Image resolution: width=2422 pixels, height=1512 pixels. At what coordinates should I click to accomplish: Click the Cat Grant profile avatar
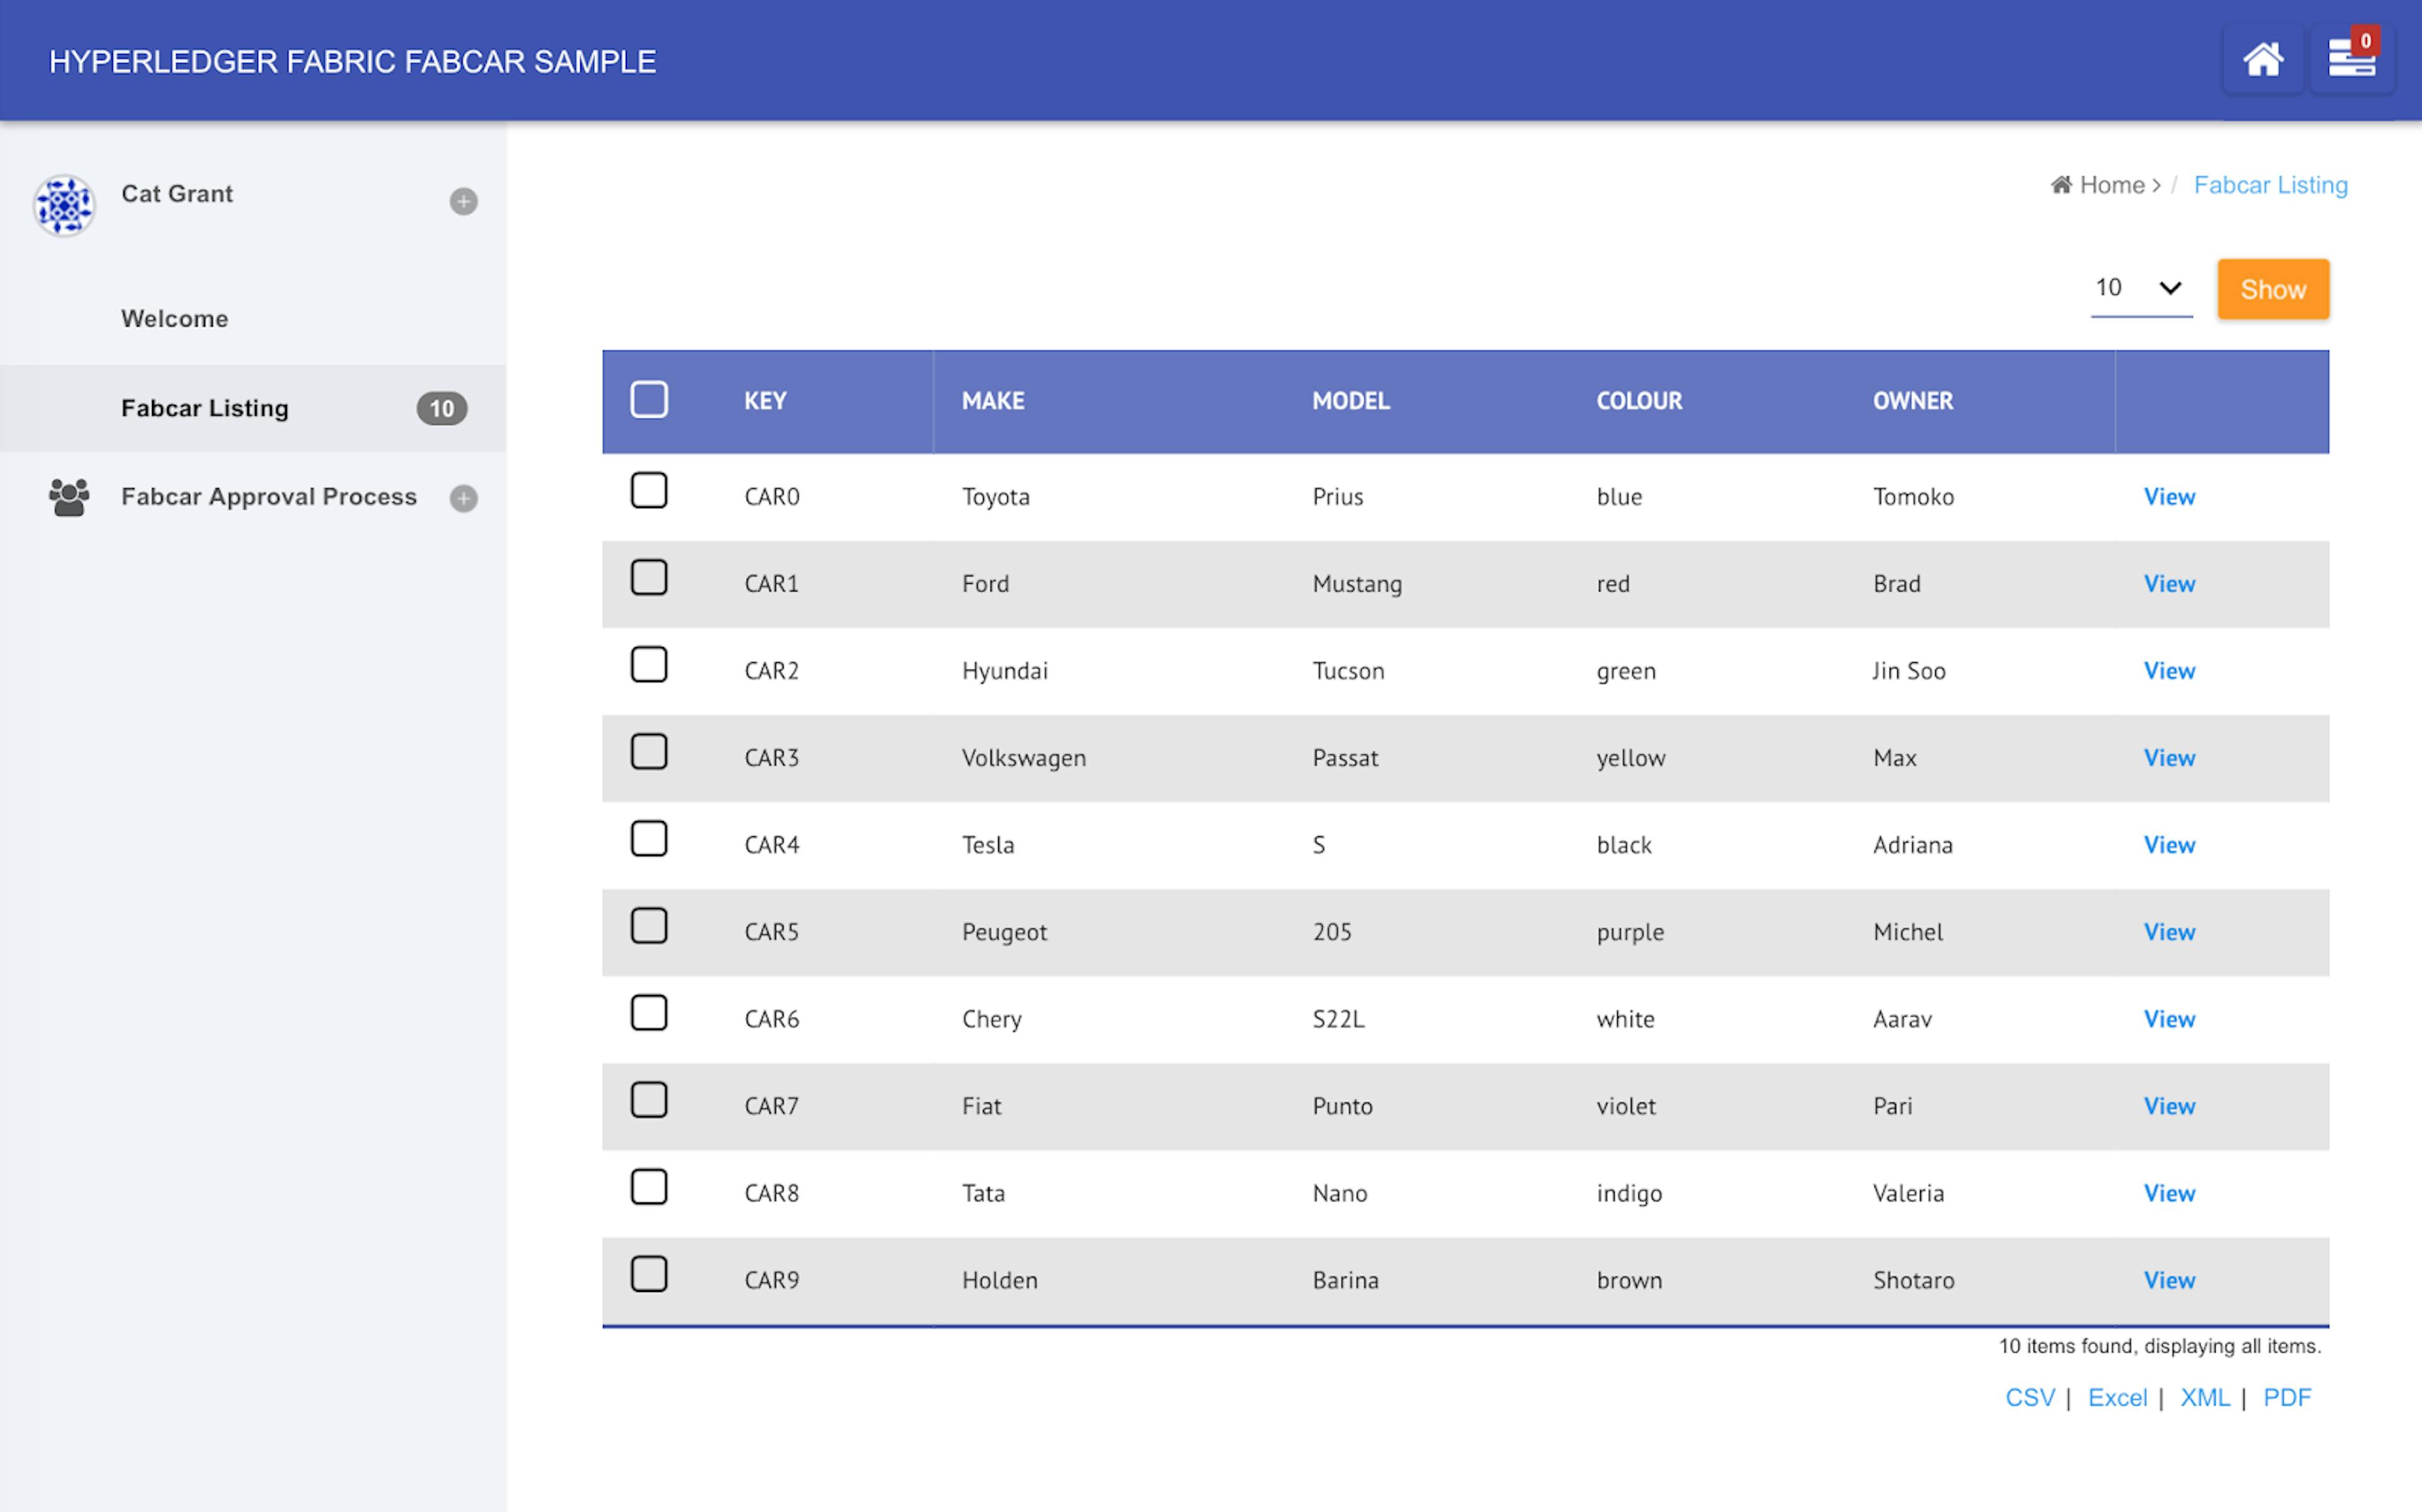64,205
